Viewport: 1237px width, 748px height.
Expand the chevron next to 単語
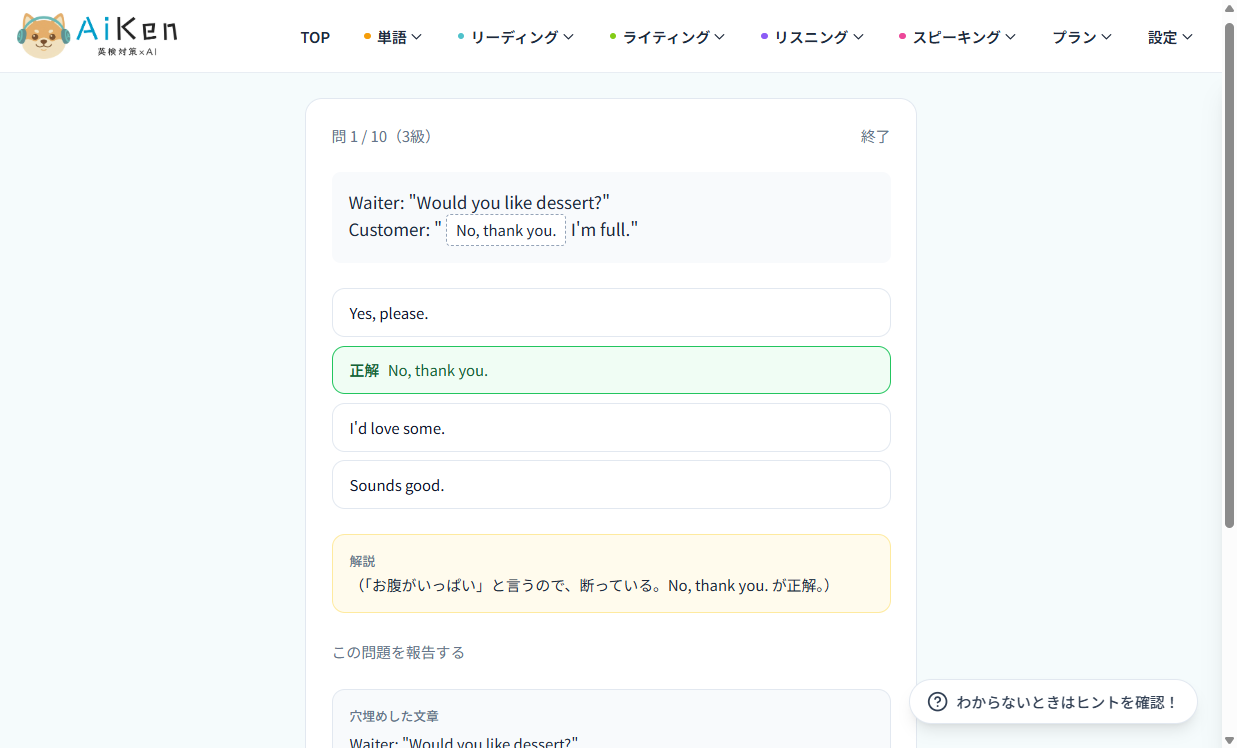(x=416, y=37)
